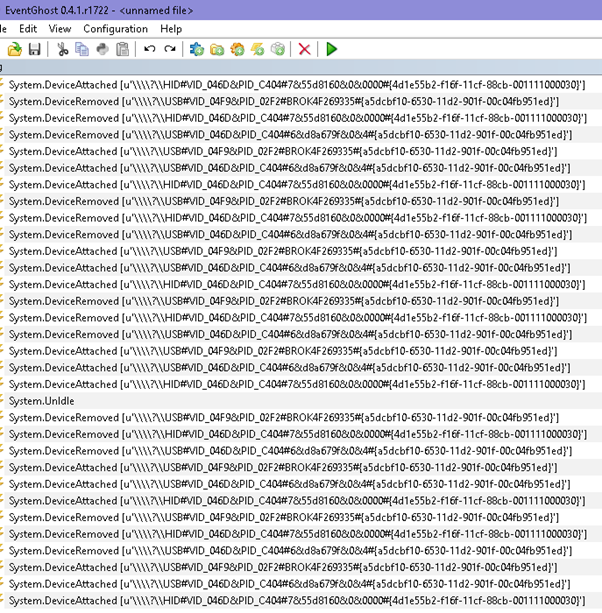
Task: Click the Paste clipboard icon
Action: pos(122,50)
